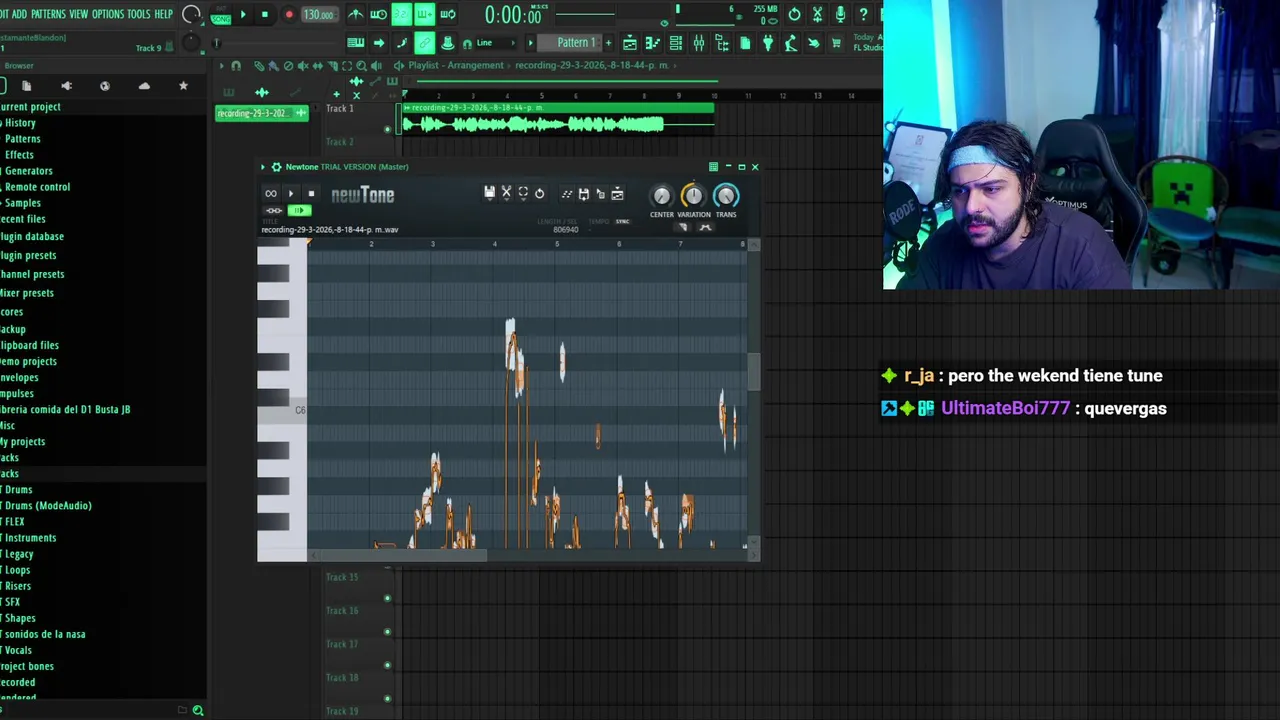Open the TOOLS menu

coord(139,14)
